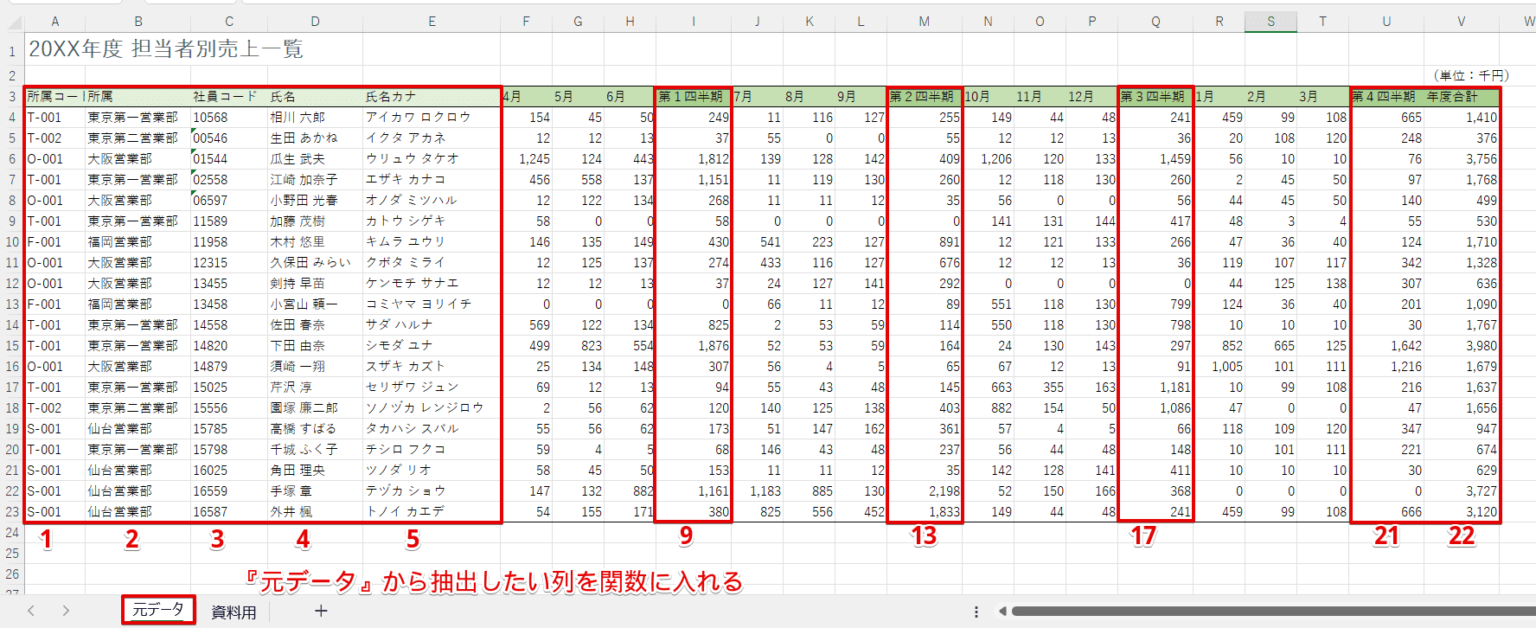1536x628 pixels.
Task: Select the kana cell オノダ ミツハル
Action: [x=432, y=200]
